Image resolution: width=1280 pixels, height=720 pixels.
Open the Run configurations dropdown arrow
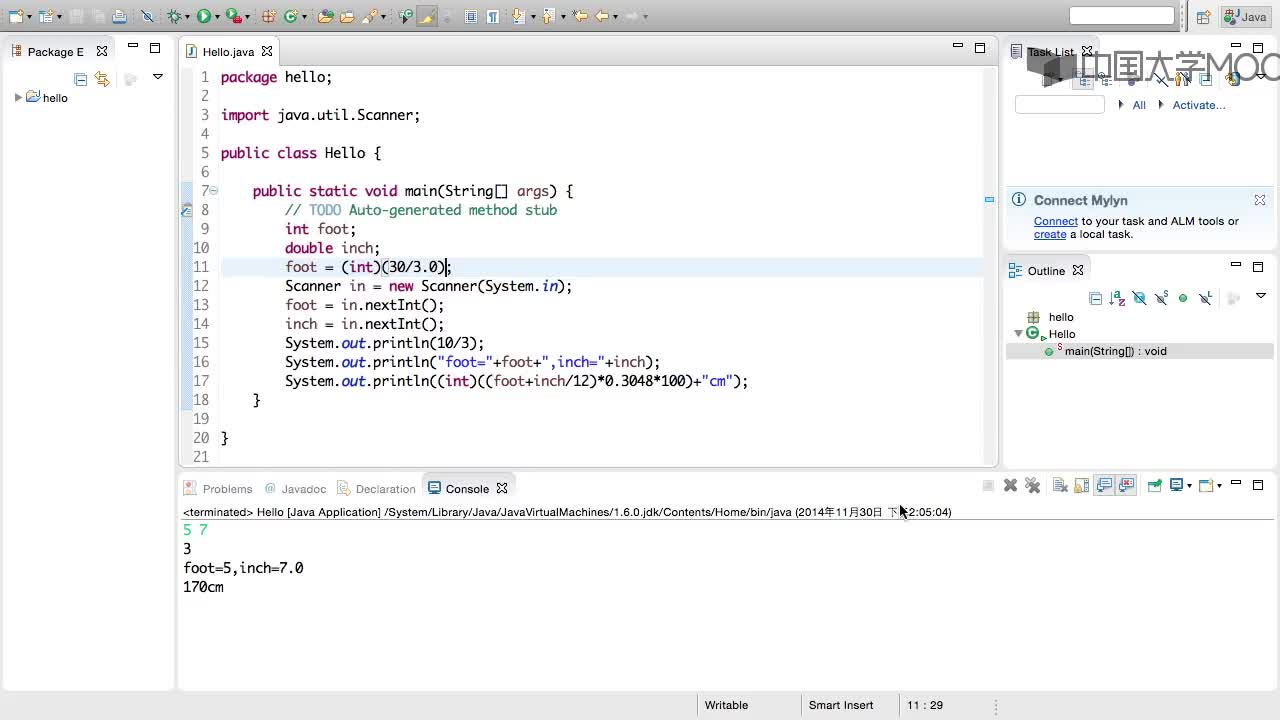click(217, 17)
